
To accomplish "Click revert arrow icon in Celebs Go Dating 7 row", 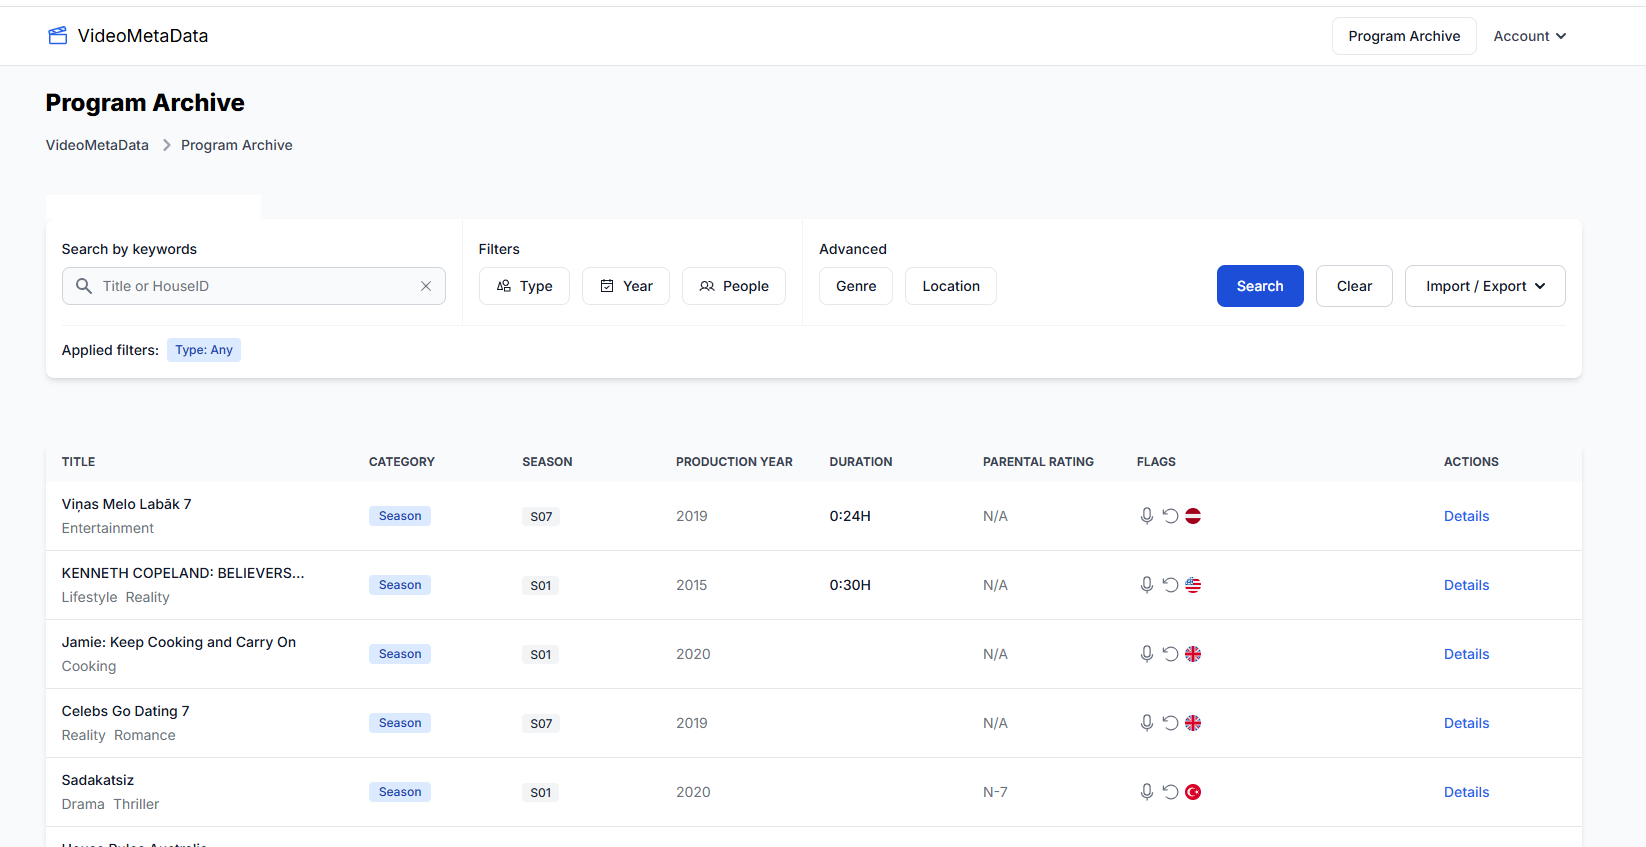I will (1170, 723).
